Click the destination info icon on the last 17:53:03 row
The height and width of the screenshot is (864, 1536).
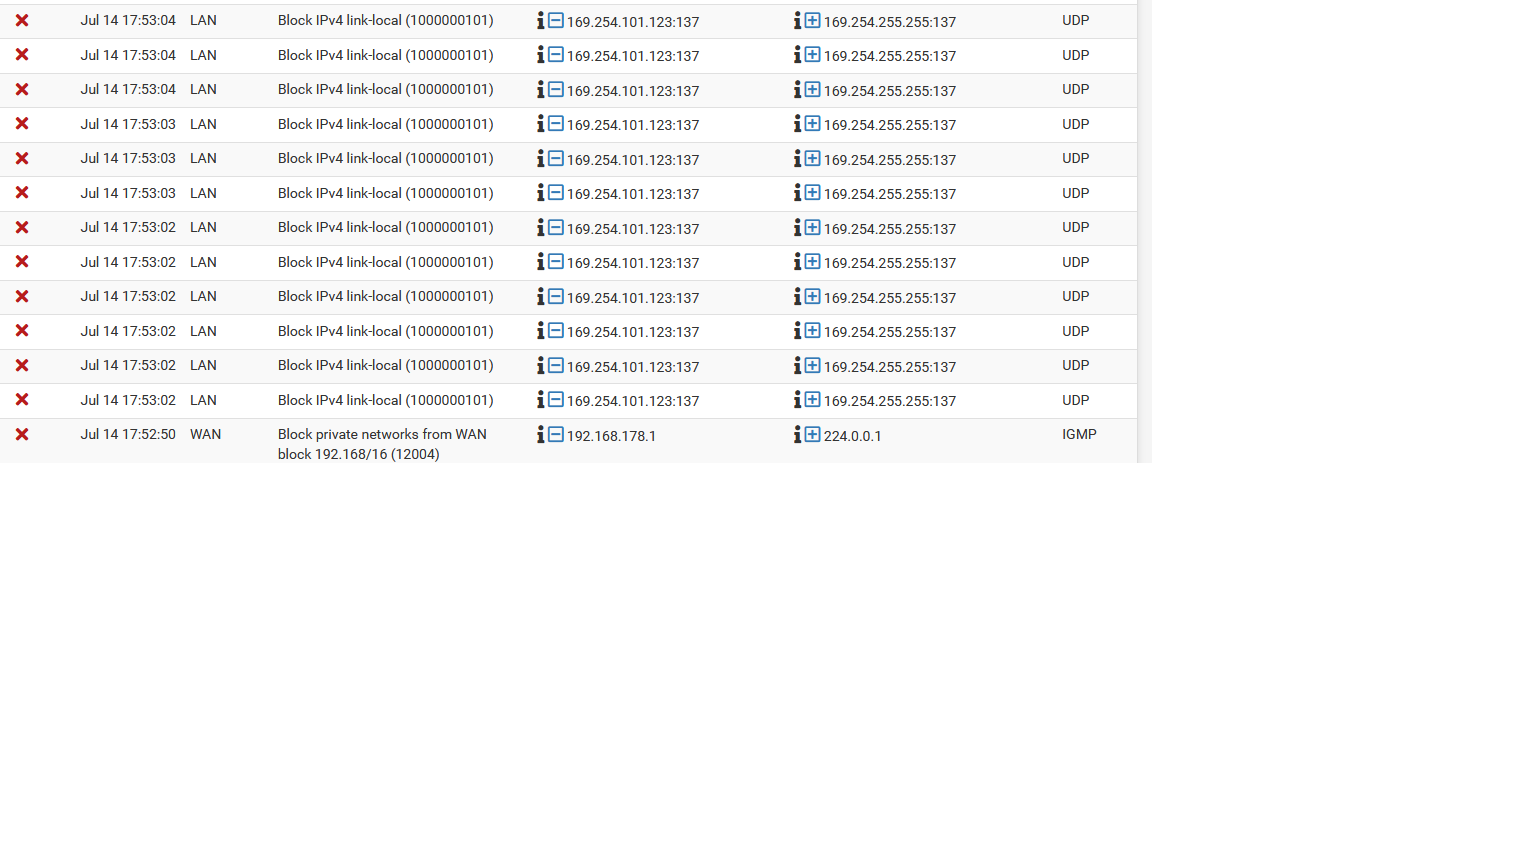(x=798, y=193)
